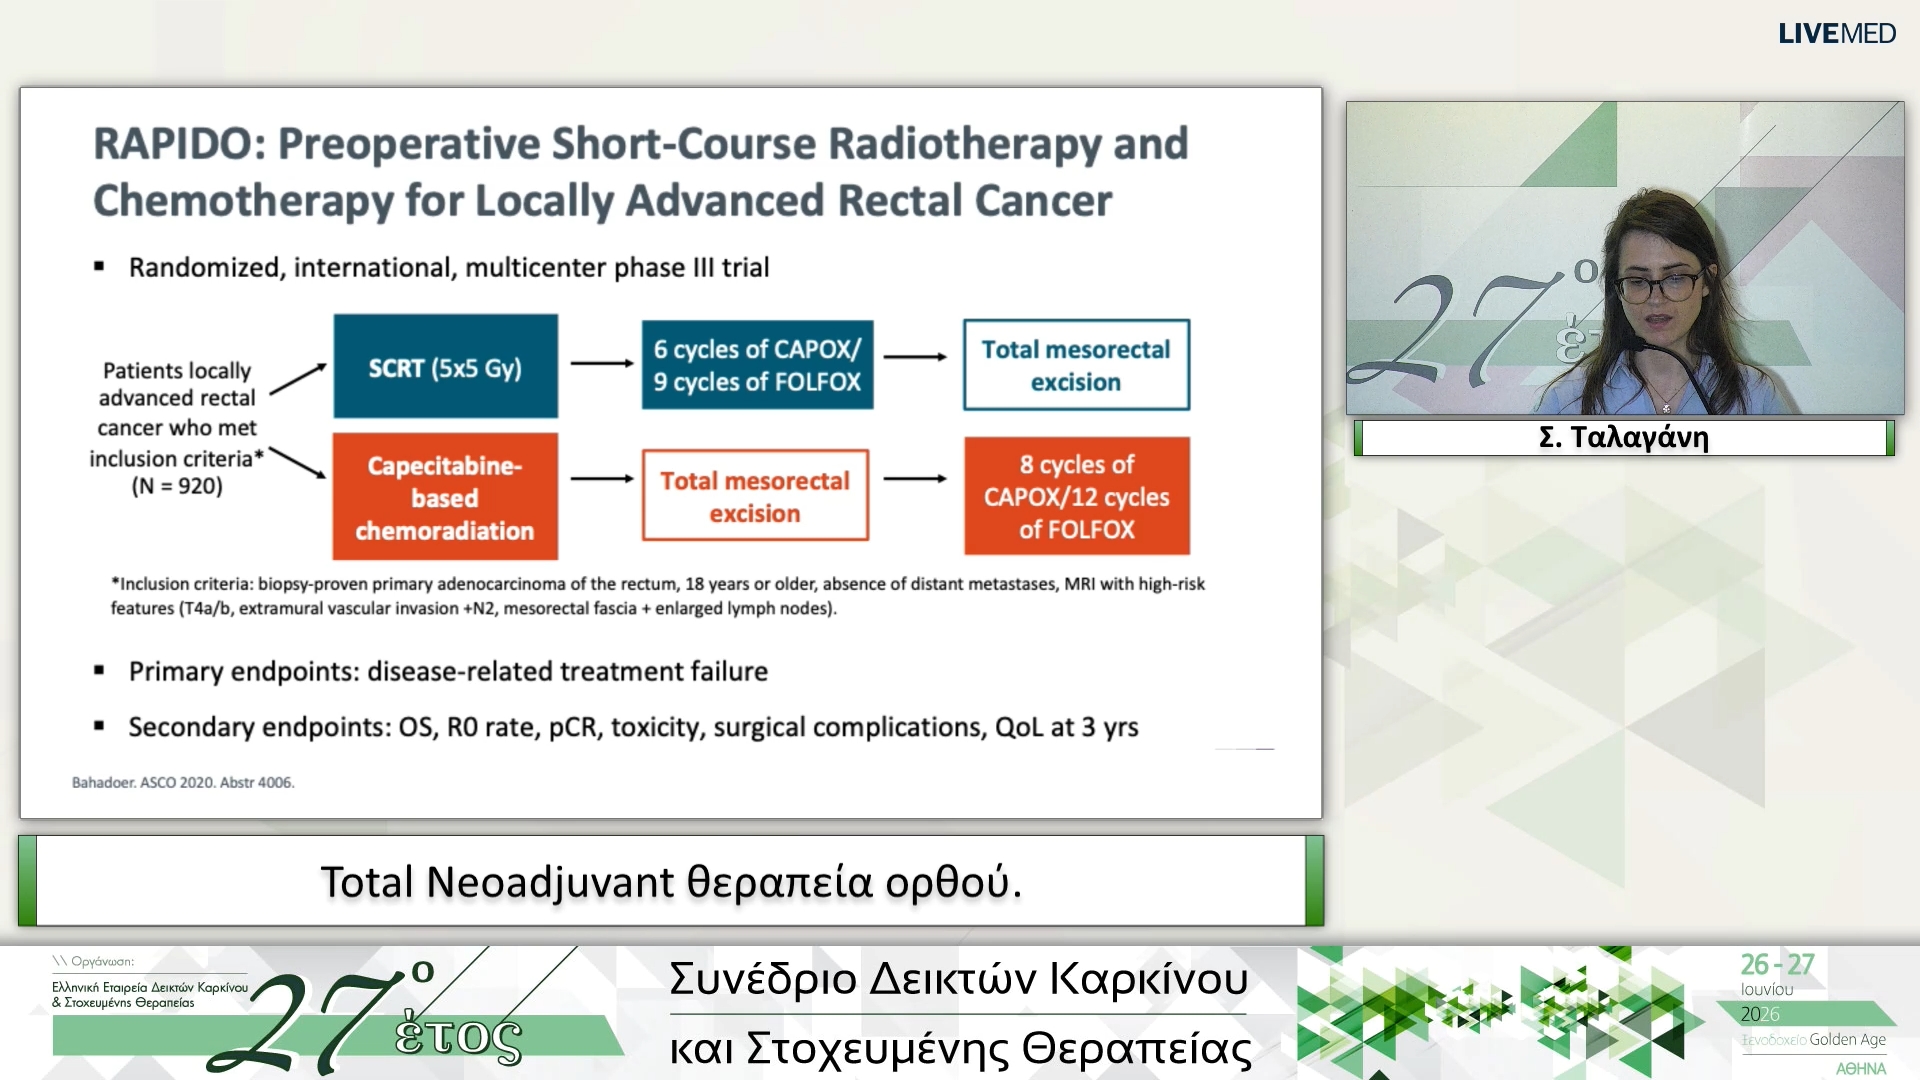Click the 26-27 Ιουνίου 2026 date
1920x1080 pixels.
tap(1777, 988)
